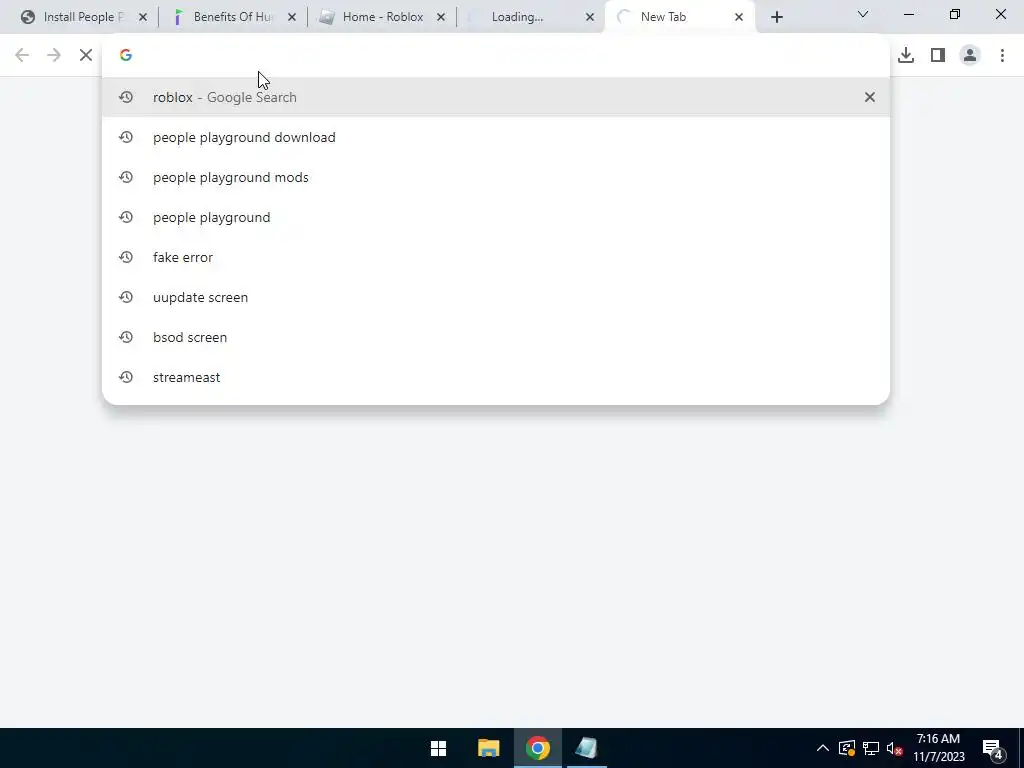The width and height of the screenshot is (1024, 768).
Task: Click the Google G icon in the address bar
Action: pyautogui.click(x=126, y=56)
